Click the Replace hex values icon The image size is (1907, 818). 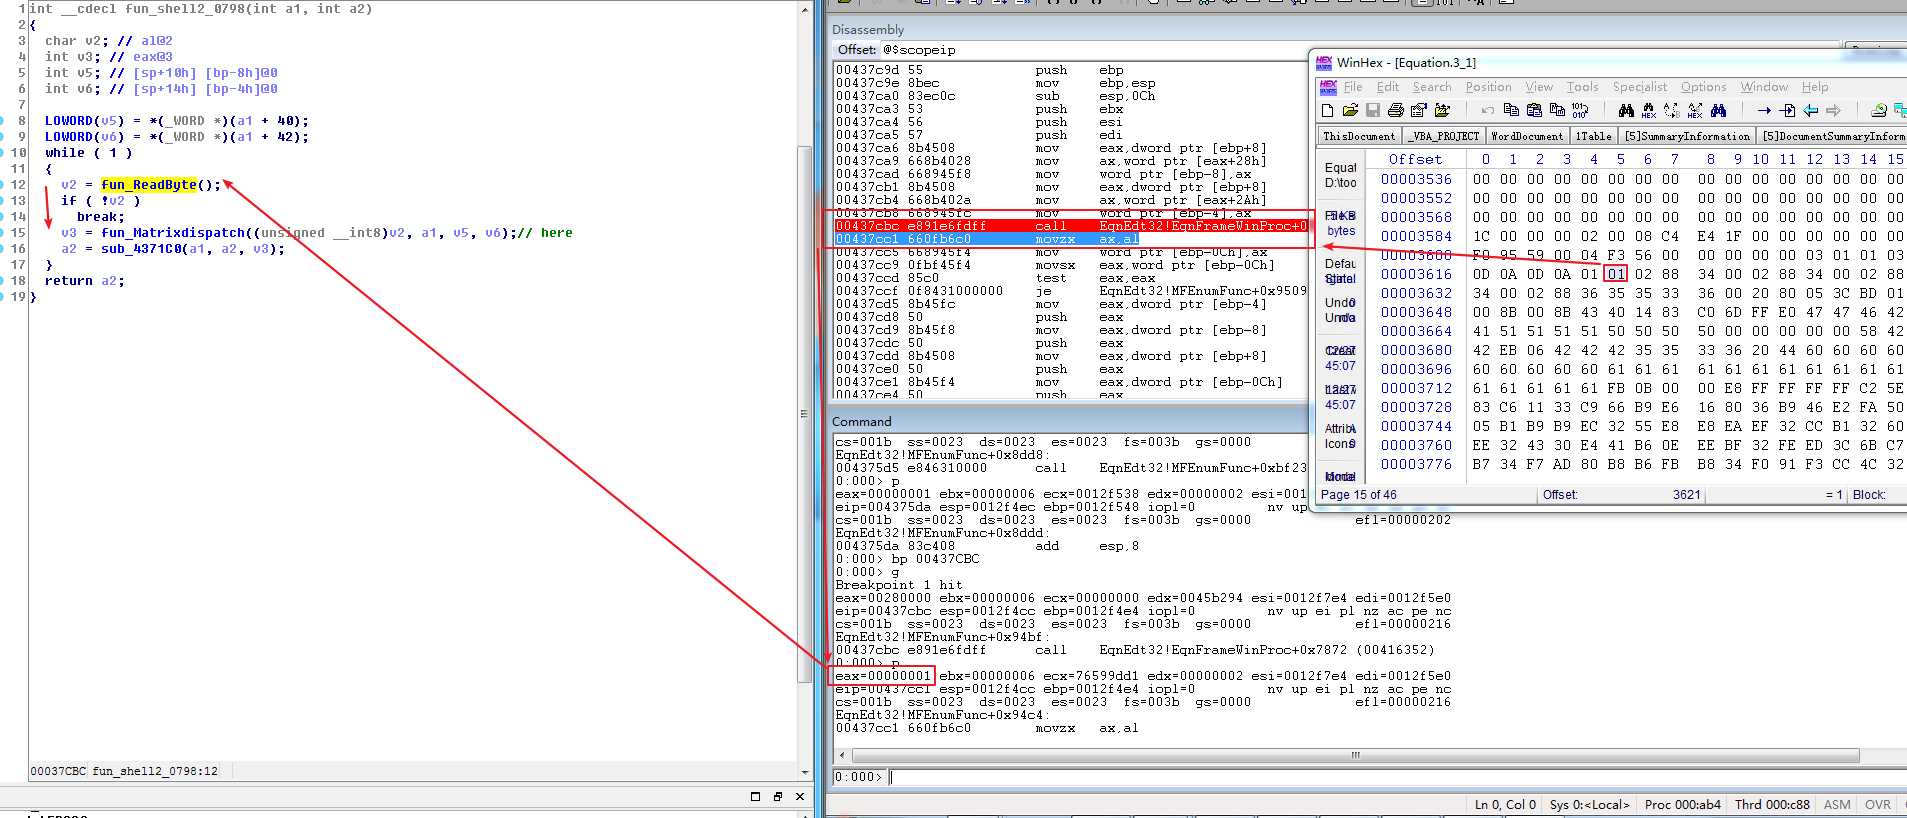(x=1695, y=110)
